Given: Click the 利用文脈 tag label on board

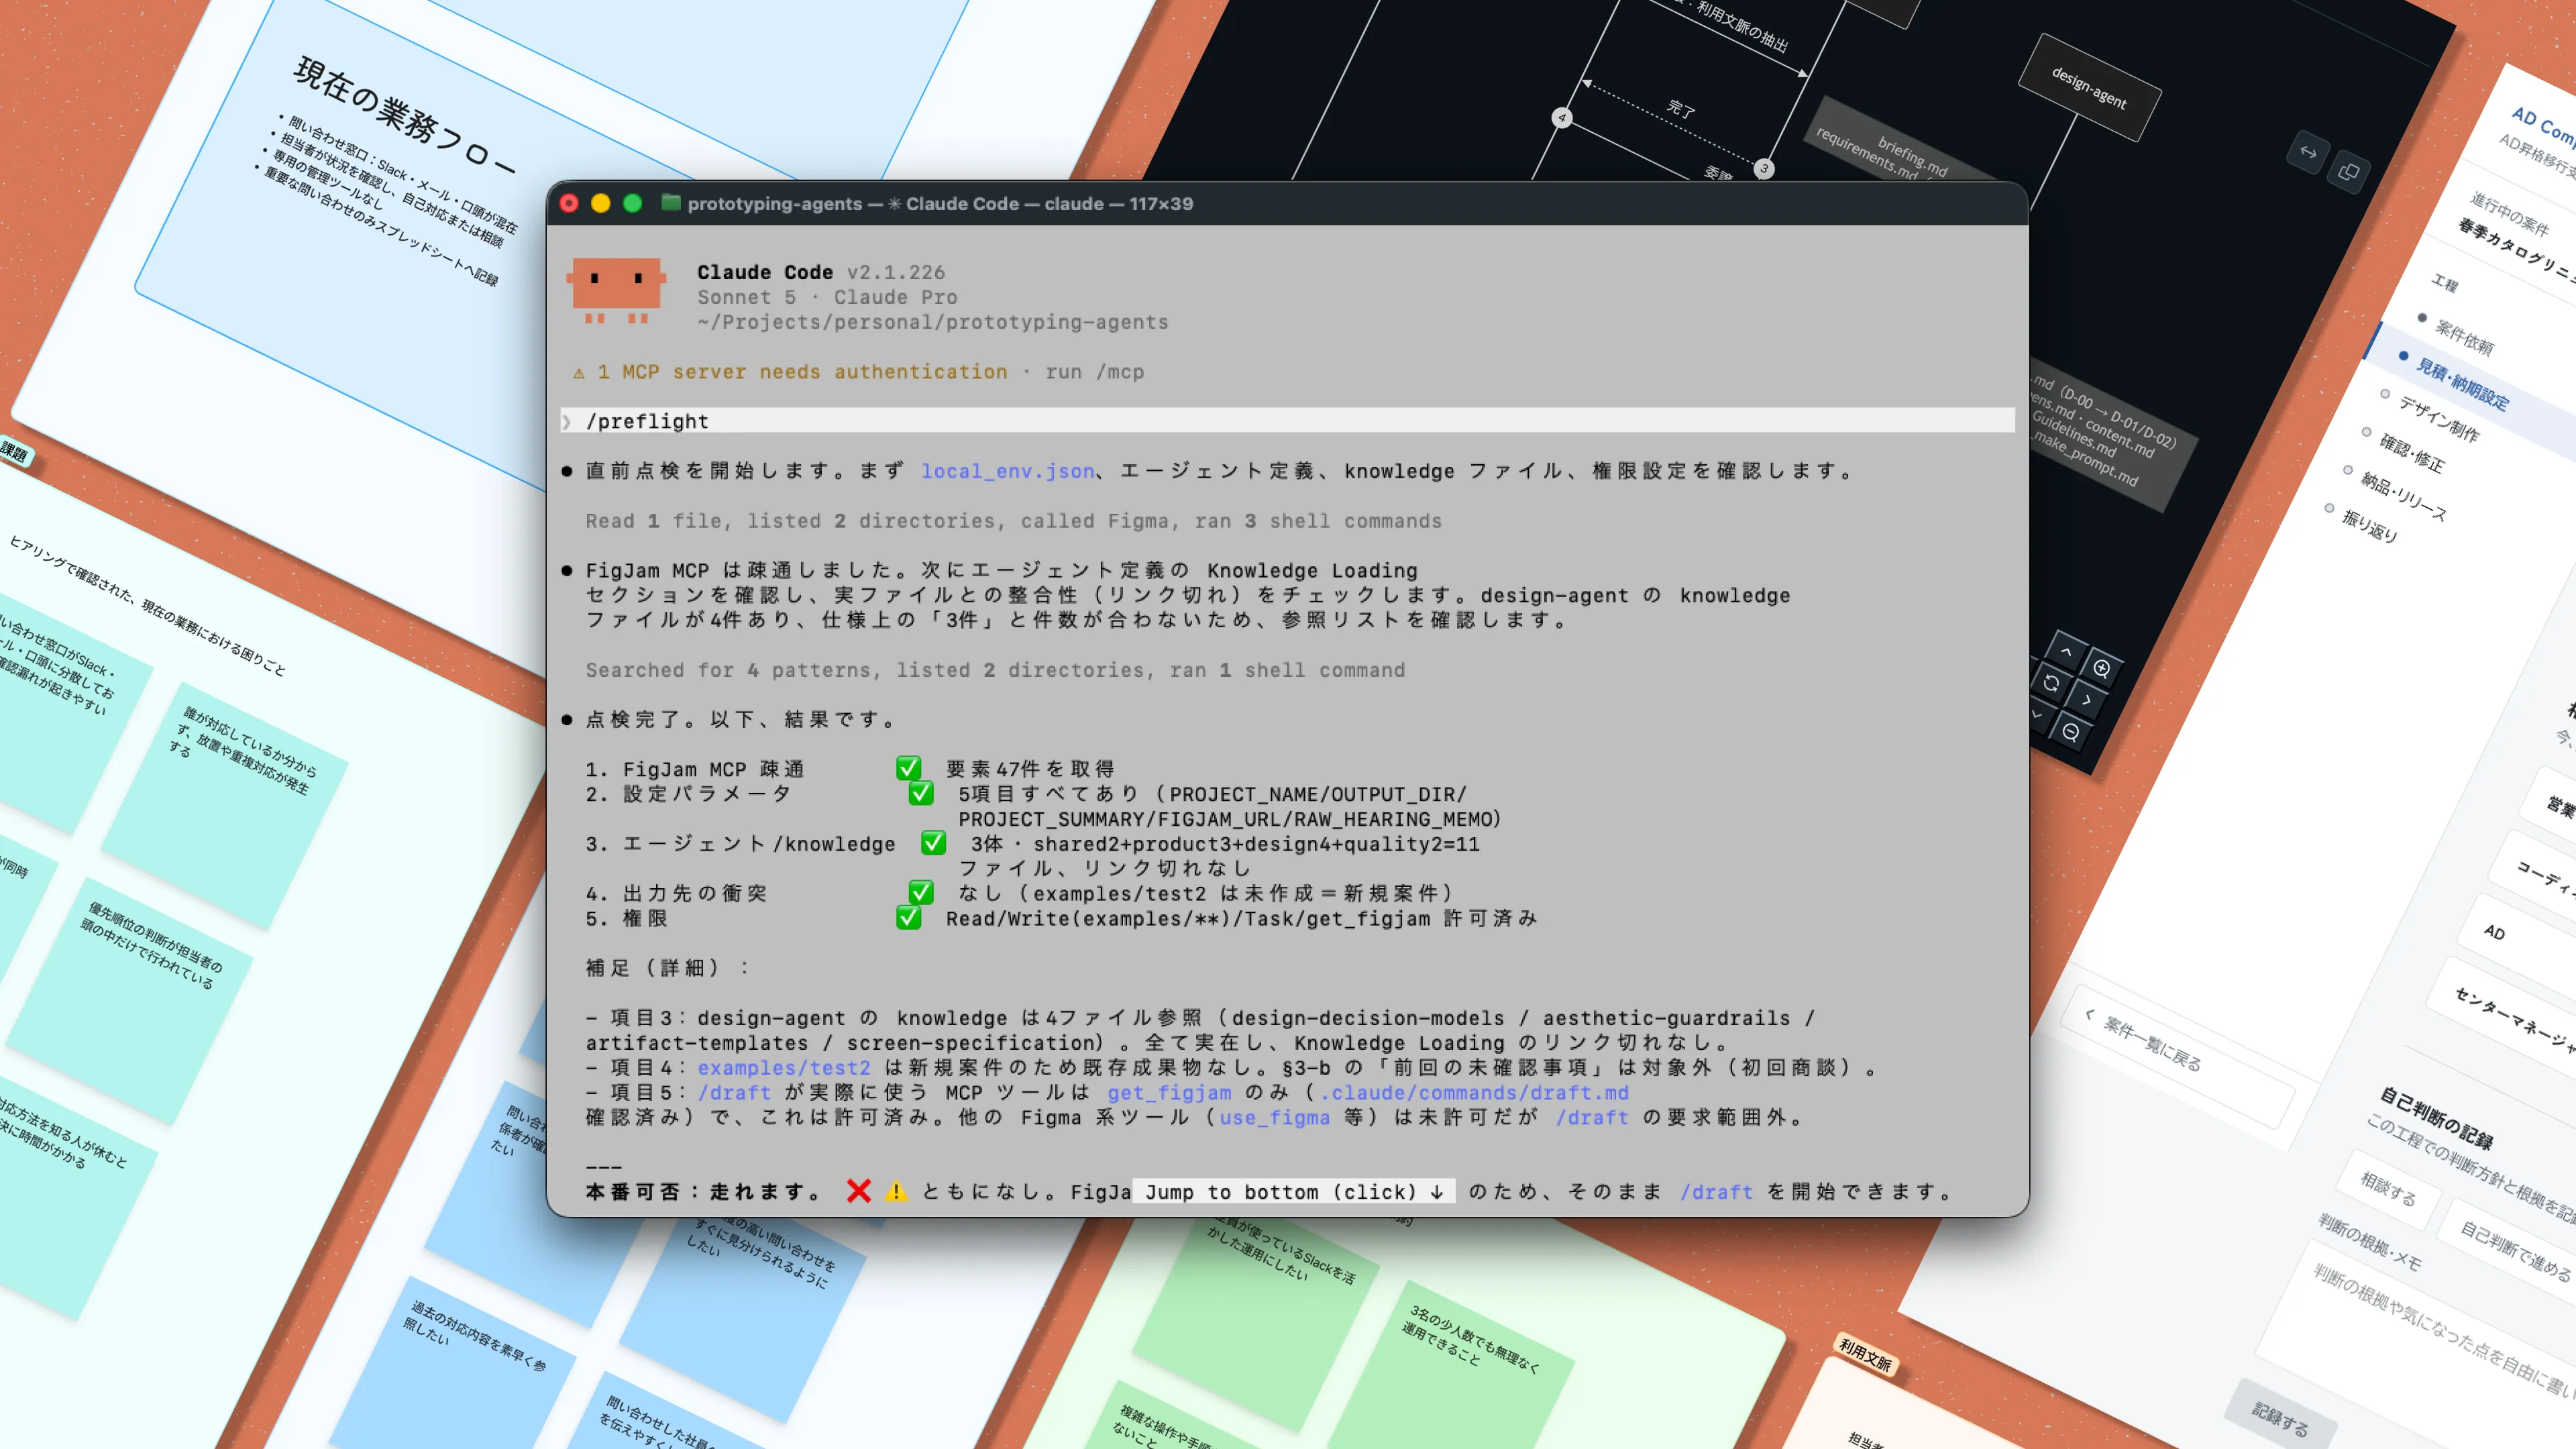Looking at the screenshot, I should 1866,1356.
